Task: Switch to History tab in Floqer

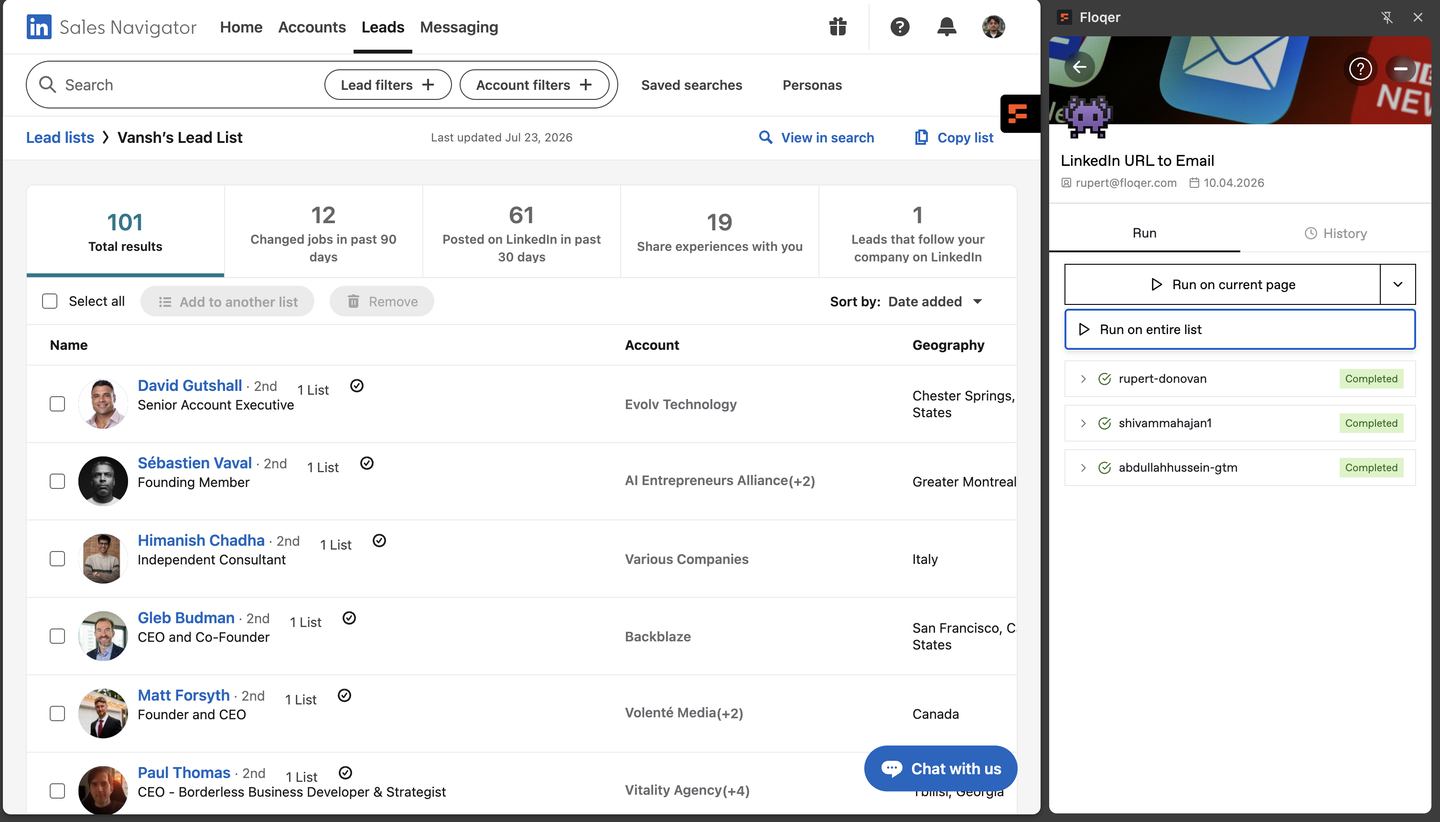Action: point(1336,233)
